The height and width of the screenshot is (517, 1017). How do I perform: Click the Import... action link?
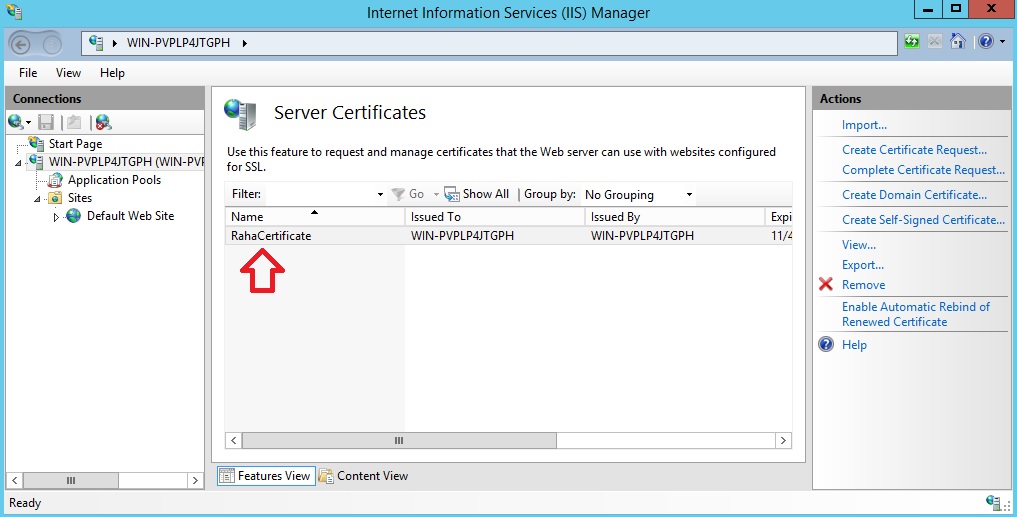pos(864,125)
